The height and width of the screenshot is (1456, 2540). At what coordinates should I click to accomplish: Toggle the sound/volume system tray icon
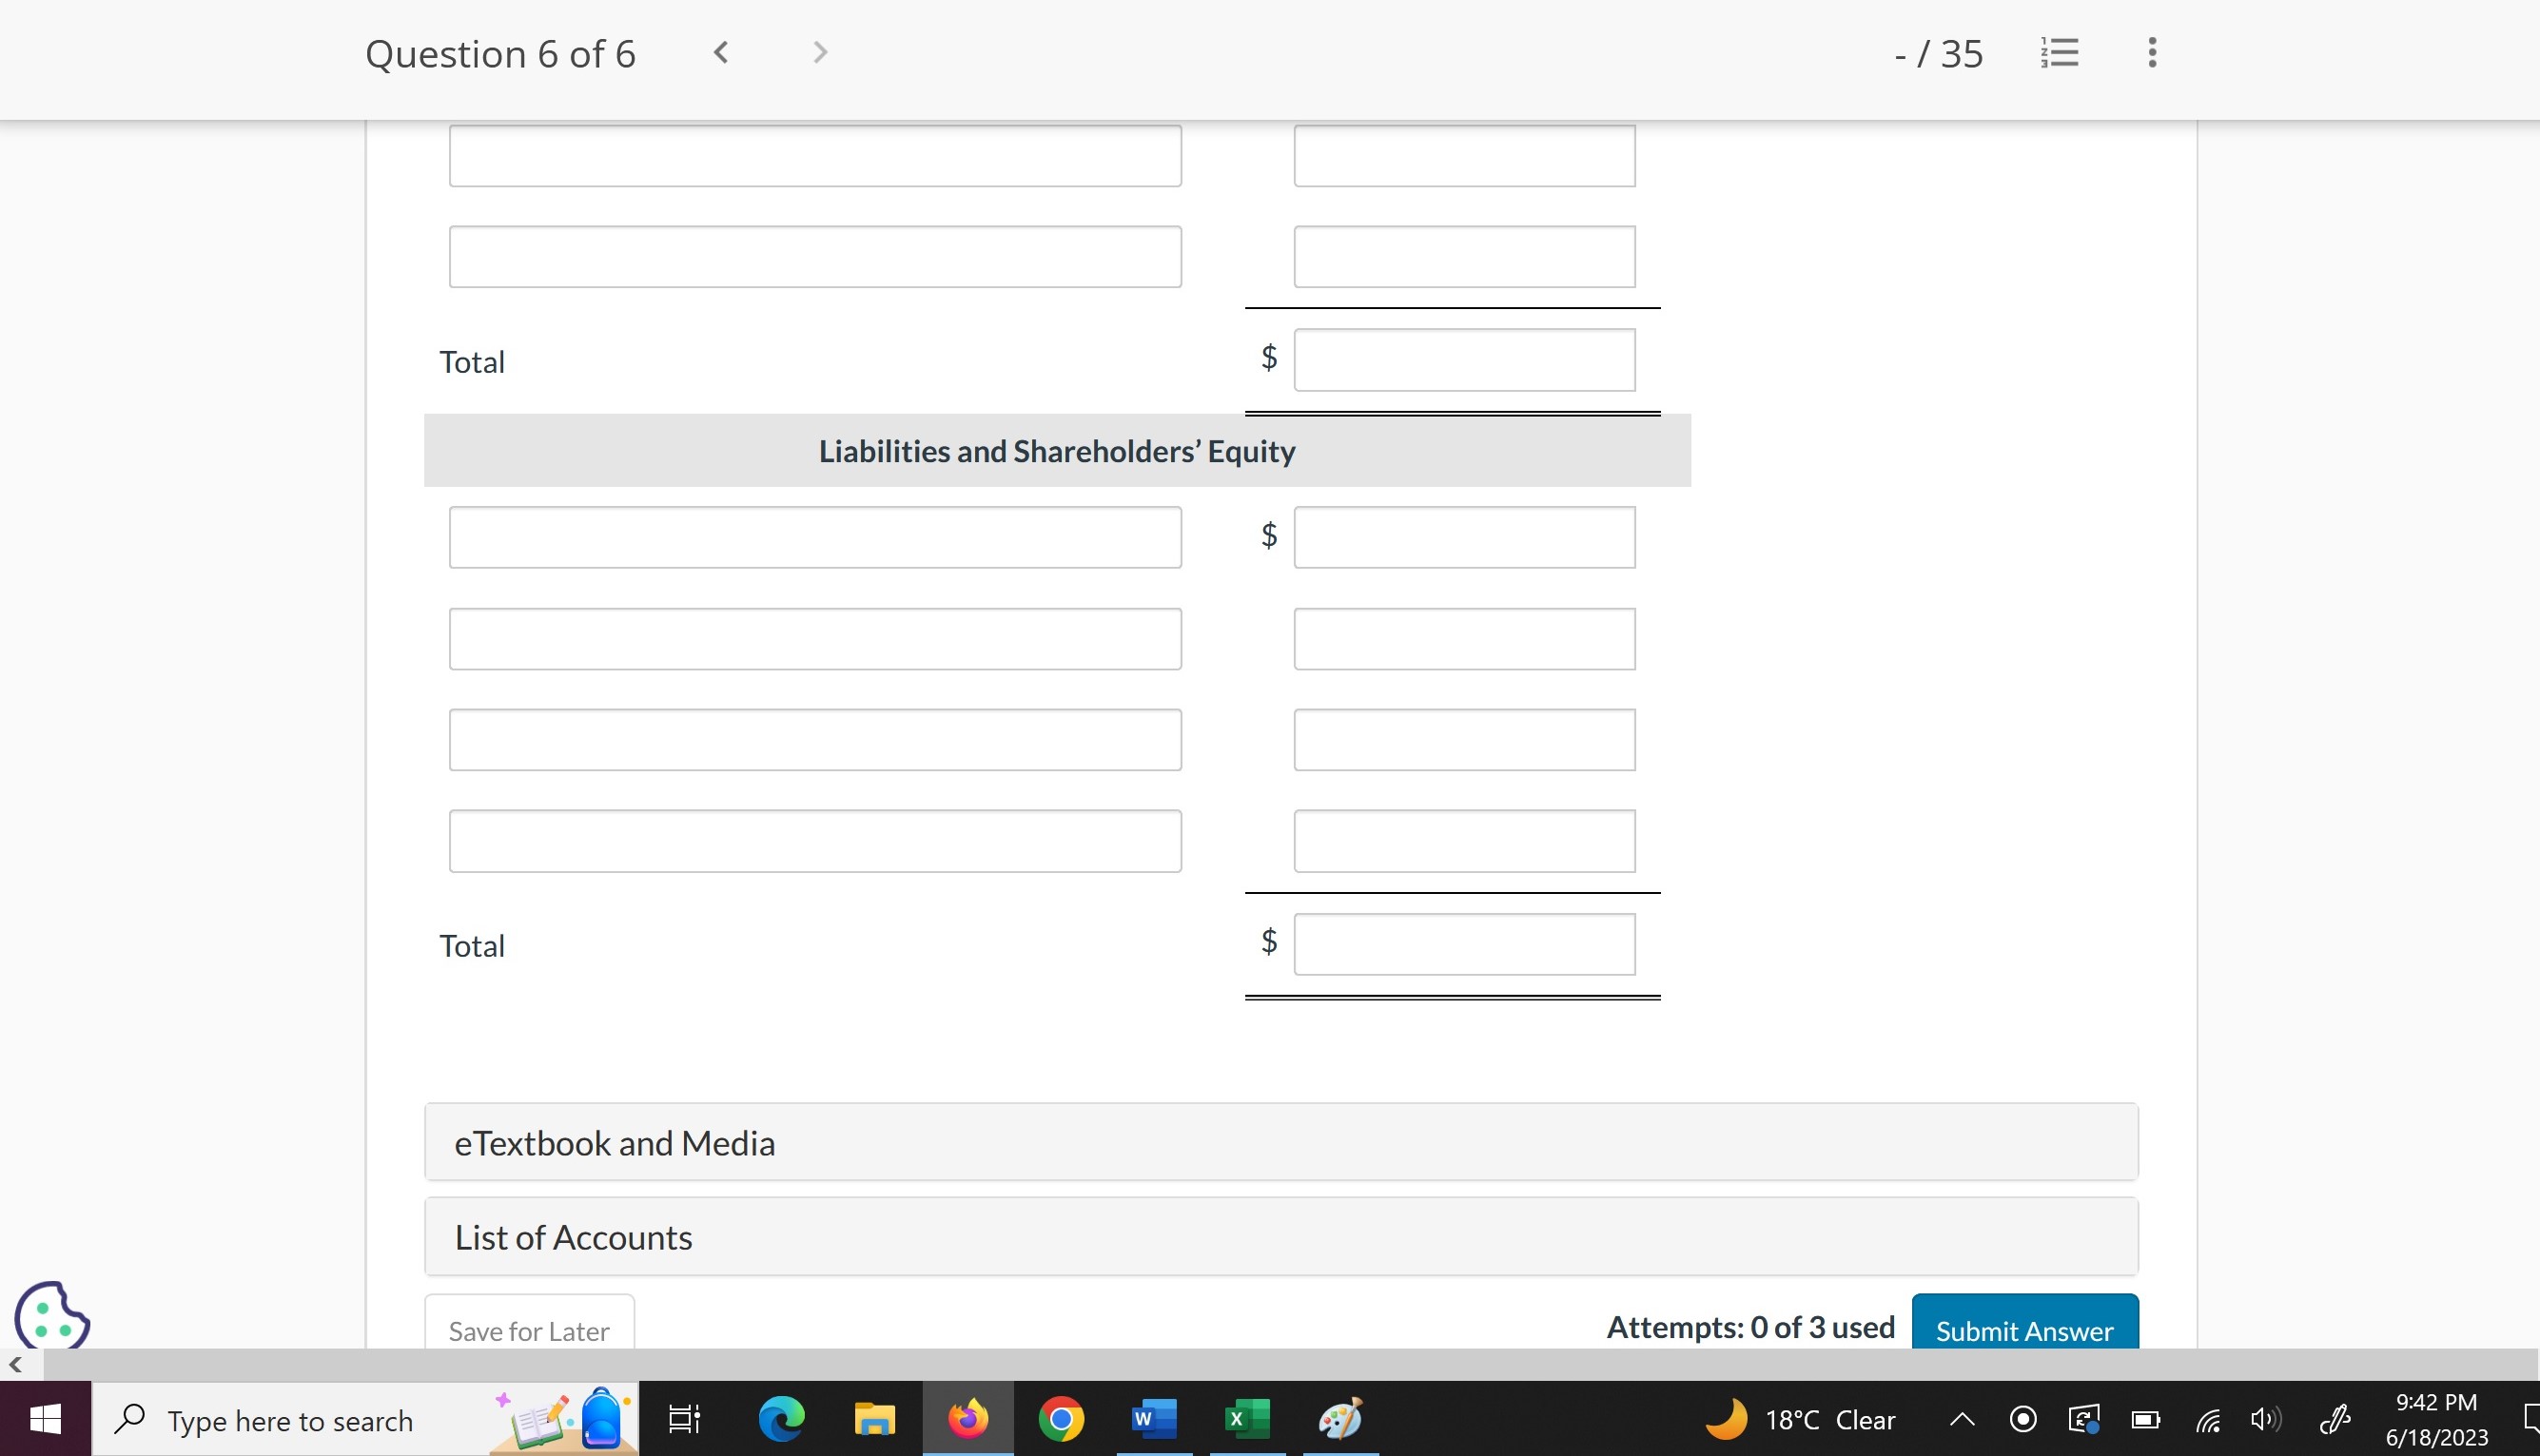point(2264,1419)
